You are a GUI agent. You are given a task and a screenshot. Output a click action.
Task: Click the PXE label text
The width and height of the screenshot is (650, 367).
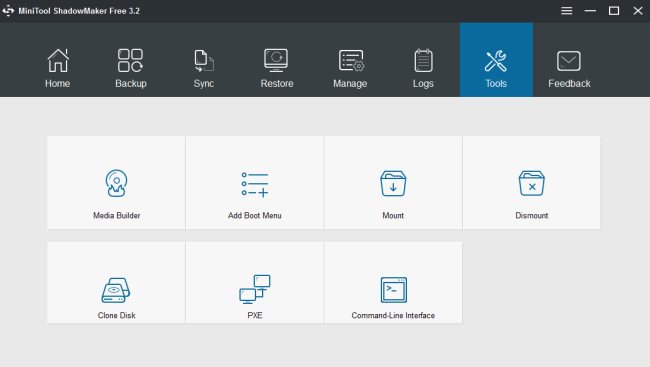point(255,315)
